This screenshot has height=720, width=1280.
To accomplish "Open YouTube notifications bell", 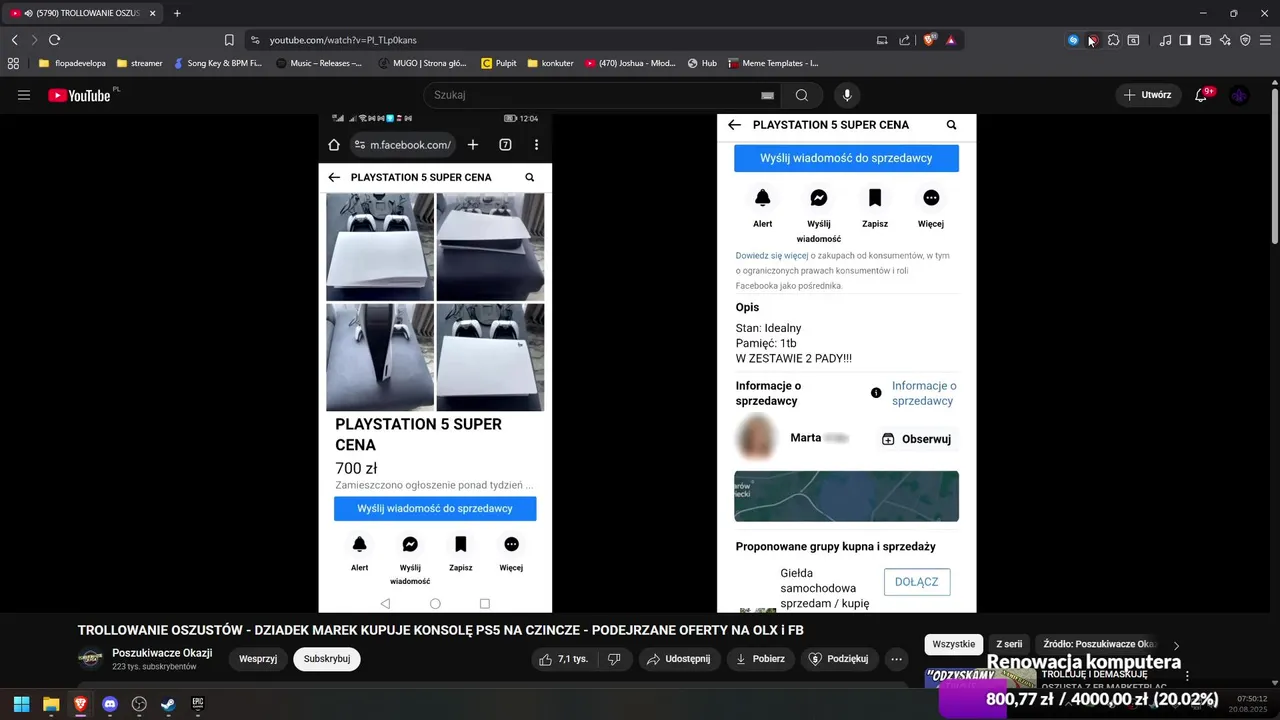I will 1201,95.
